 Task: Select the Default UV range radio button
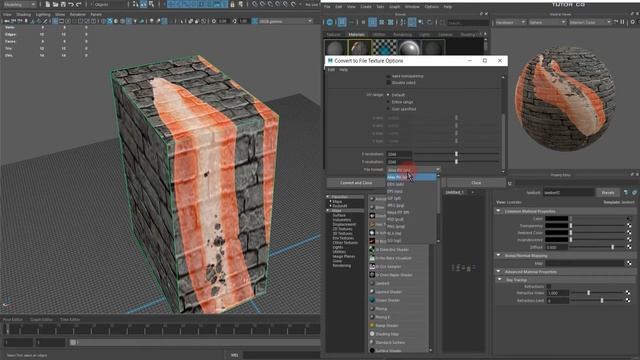388,95
